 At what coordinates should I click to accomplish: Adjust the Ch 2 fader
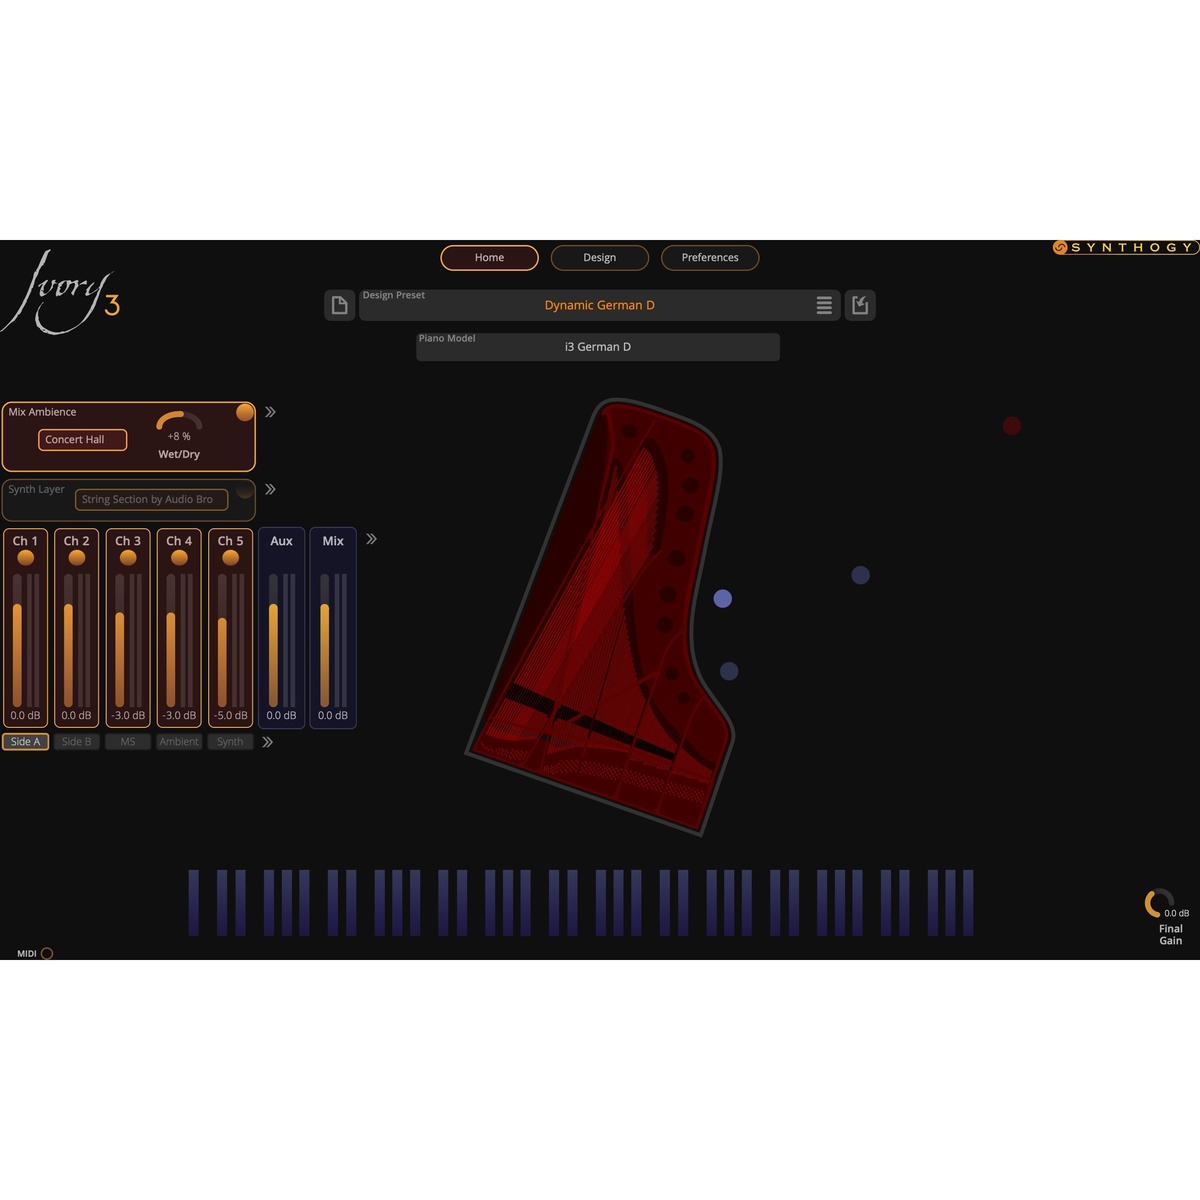coord(68,640)
